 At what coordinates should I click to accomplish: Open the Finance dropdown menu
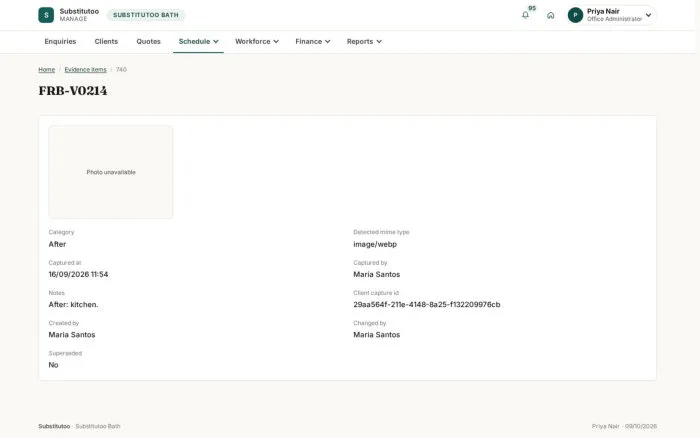click(312, 42)
